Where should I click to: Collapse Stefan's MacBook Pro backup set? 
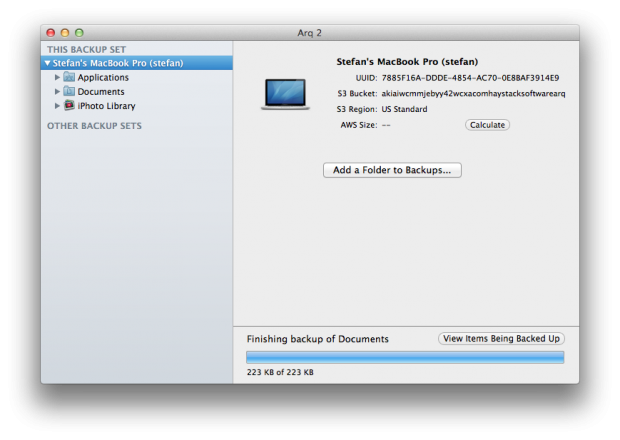47,63
